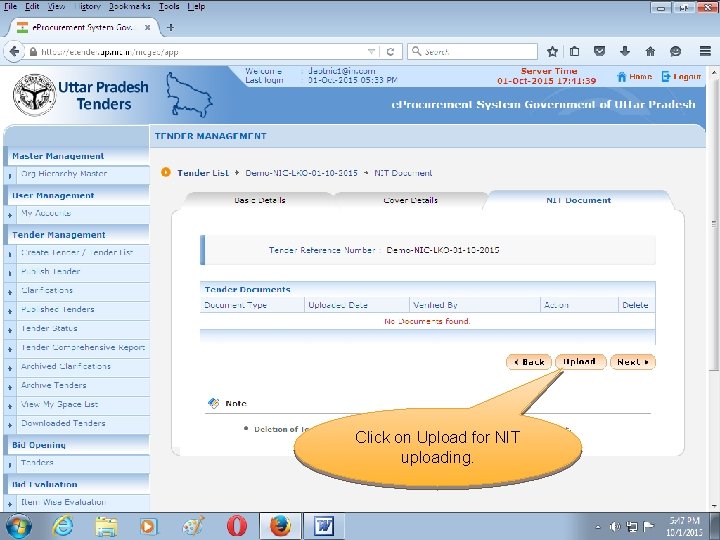Click the browser Search box
The height and width of the screenshot is (540, 720).
(472, 51)
